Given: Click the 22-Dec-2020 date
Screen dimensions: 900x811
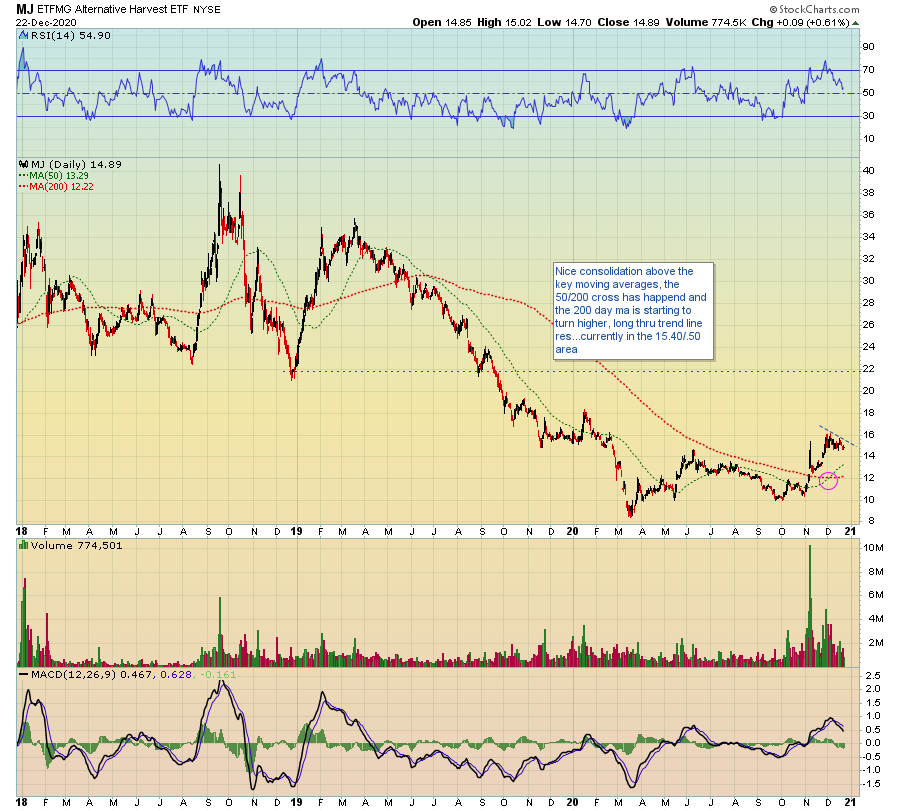Looking at the screenshot, I should pos(46,22).
